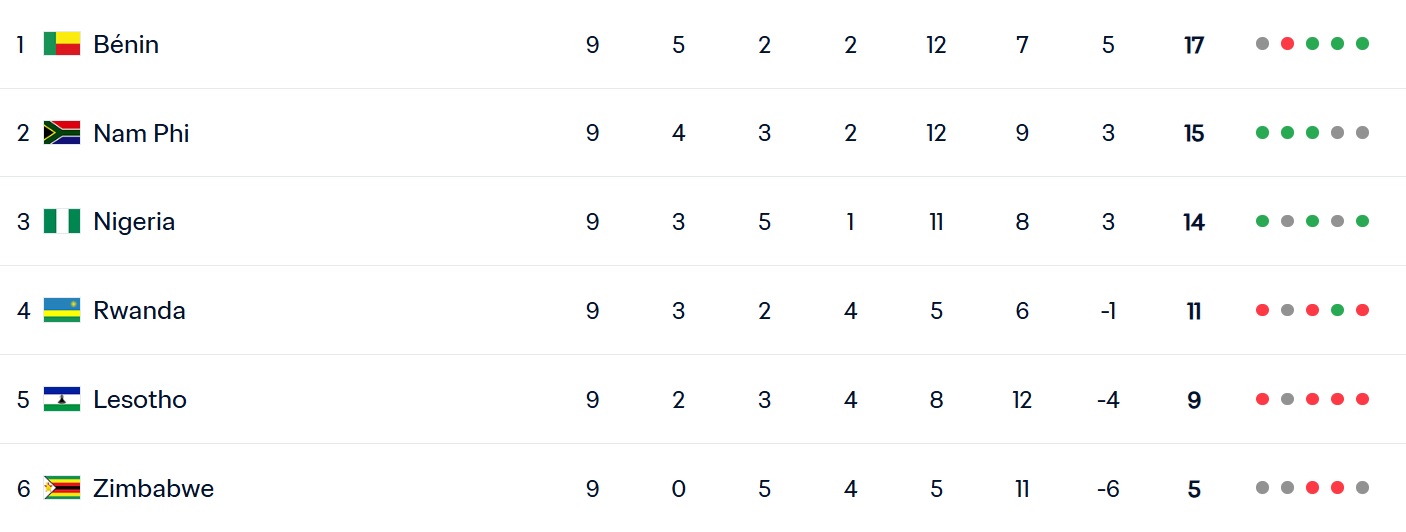Select the Nigeria team name

(x=134, y=221)
